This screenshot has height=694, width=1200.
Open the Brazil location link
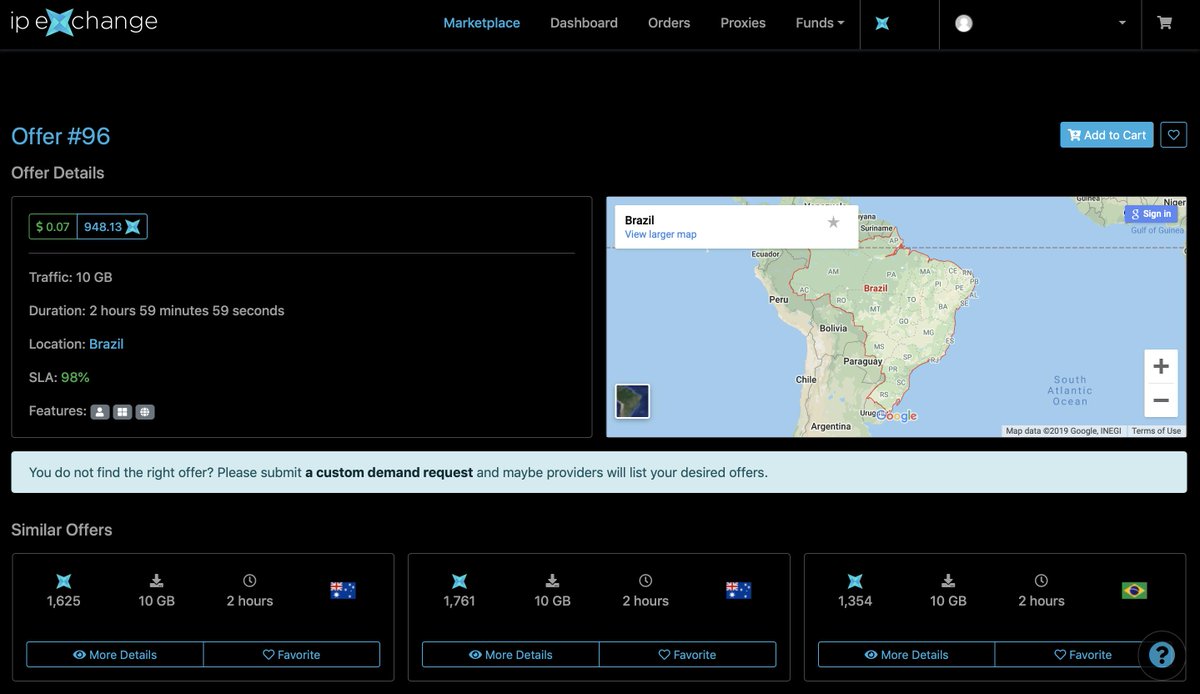(x=106, y=344)
